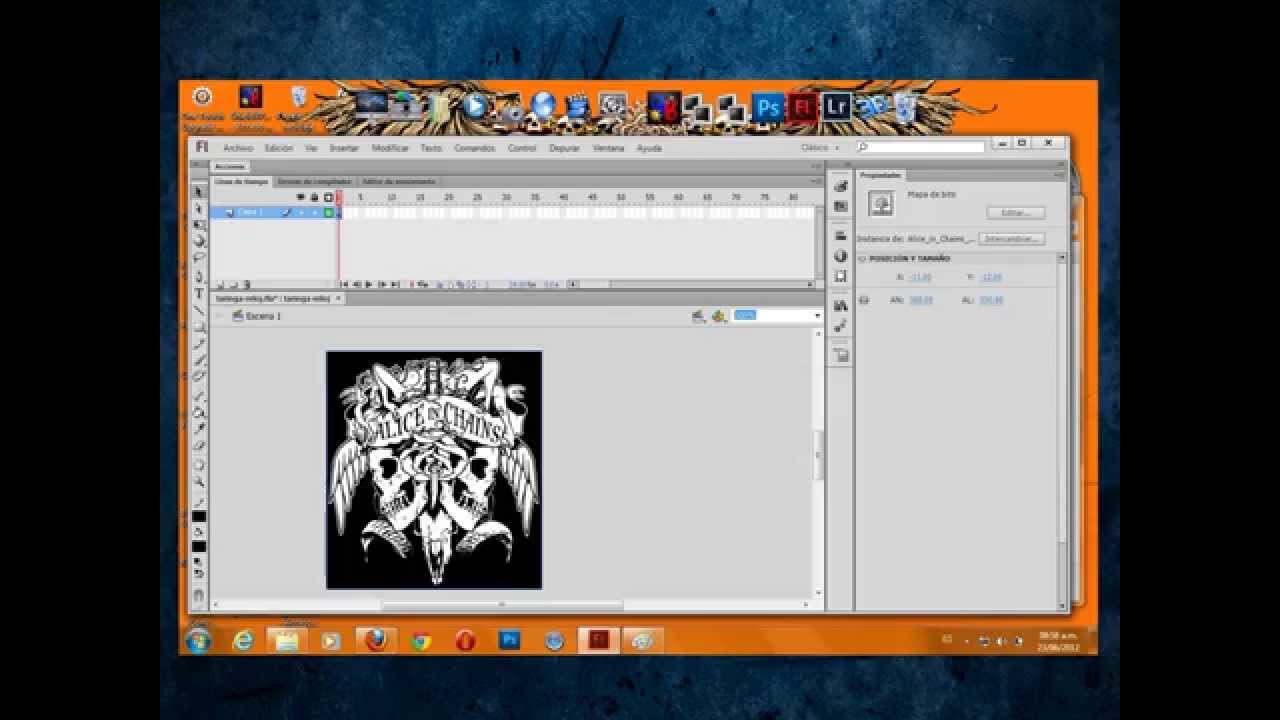Select the Paint Bucket tool

pyautogui.click(x=199, y=411)
